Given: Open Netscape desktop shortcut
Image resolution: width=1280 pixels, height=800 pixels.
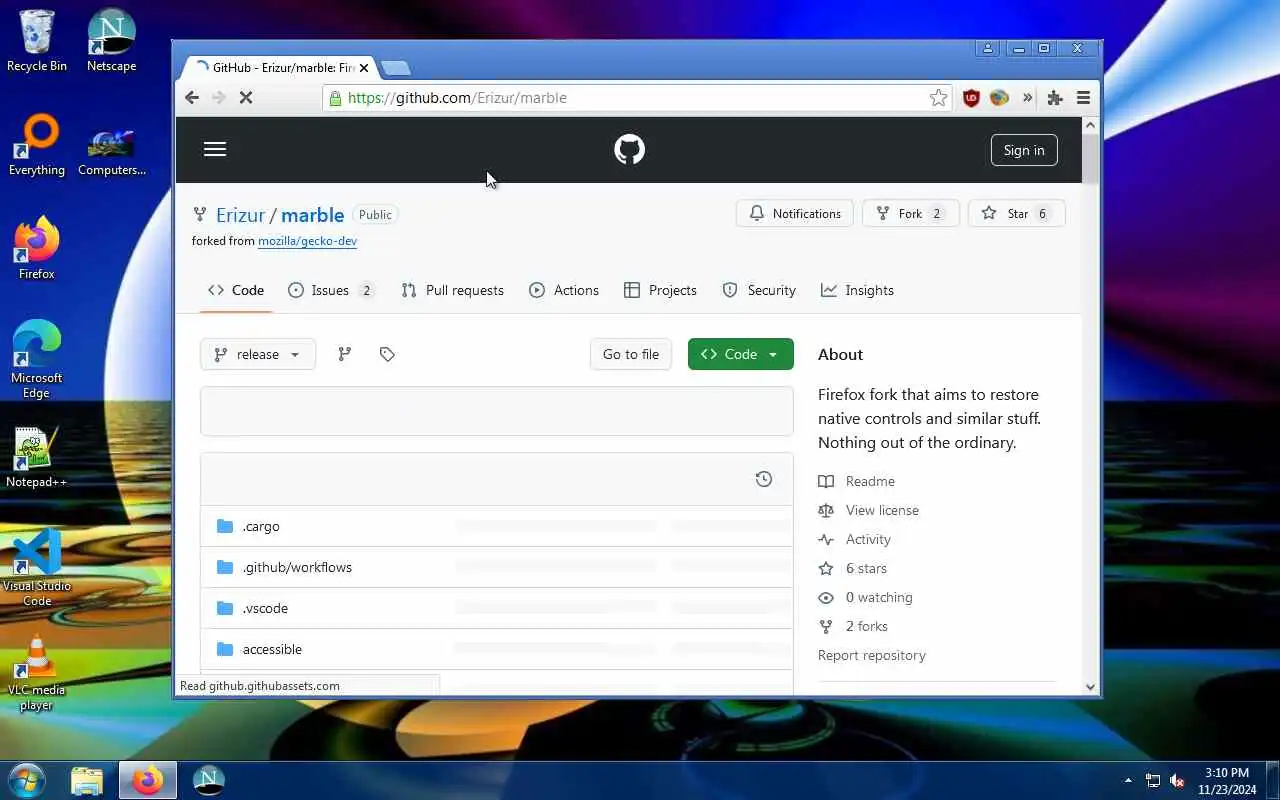Looking at the screenshot, I should (x=111, y=41).
